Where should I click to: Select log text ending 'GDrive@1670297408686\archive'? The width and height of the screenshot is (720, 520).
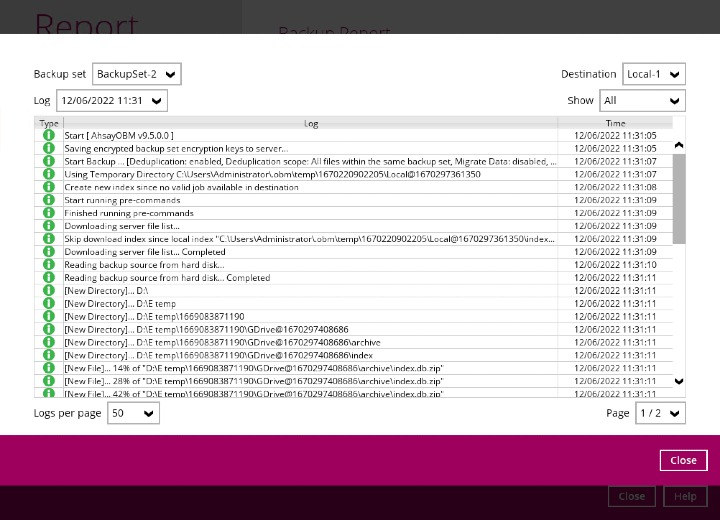222,342
